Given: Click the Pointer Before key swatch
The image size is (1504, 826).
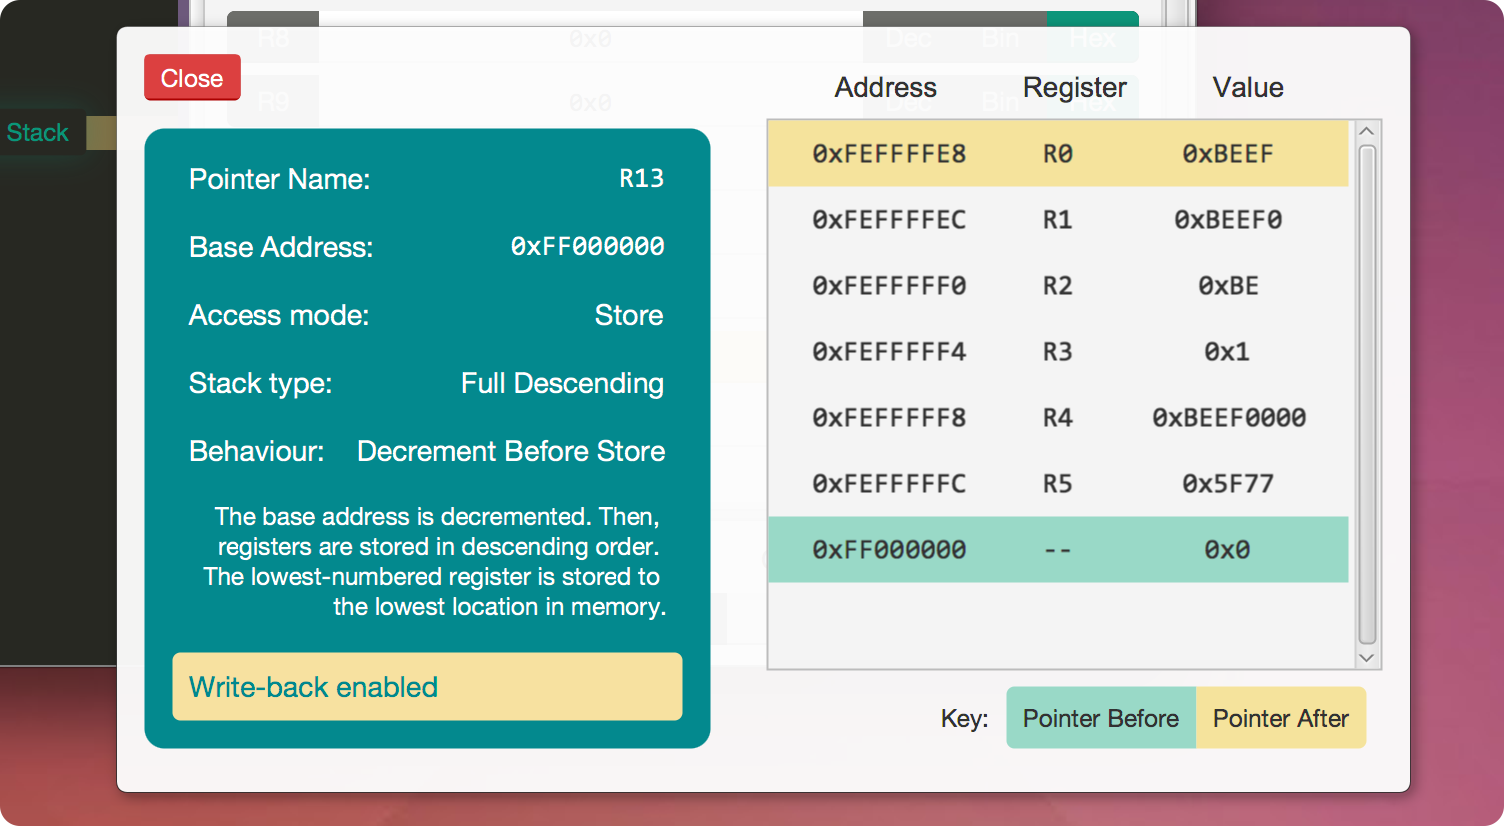Looking at the screenshot, I should coord(1100,718).
